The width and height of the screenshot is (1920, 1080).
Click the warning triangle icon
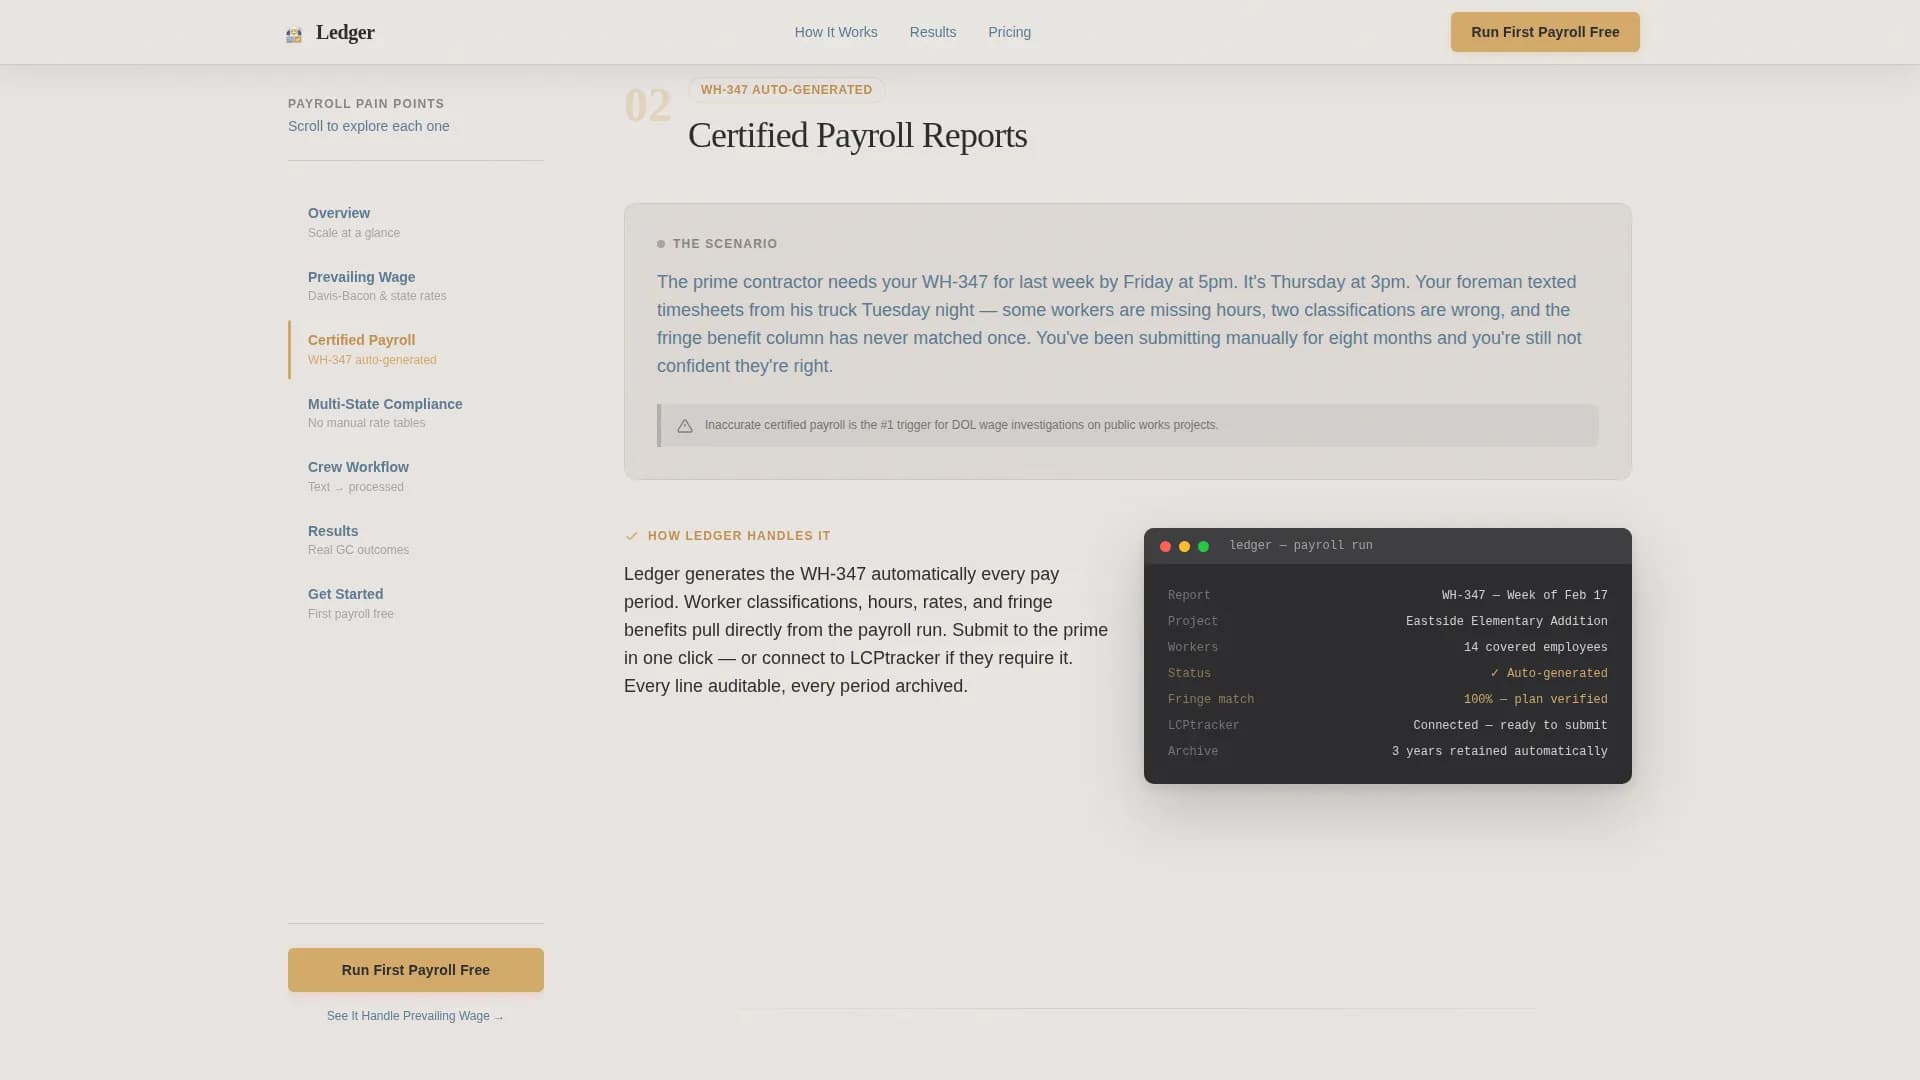tap(685, 426)
